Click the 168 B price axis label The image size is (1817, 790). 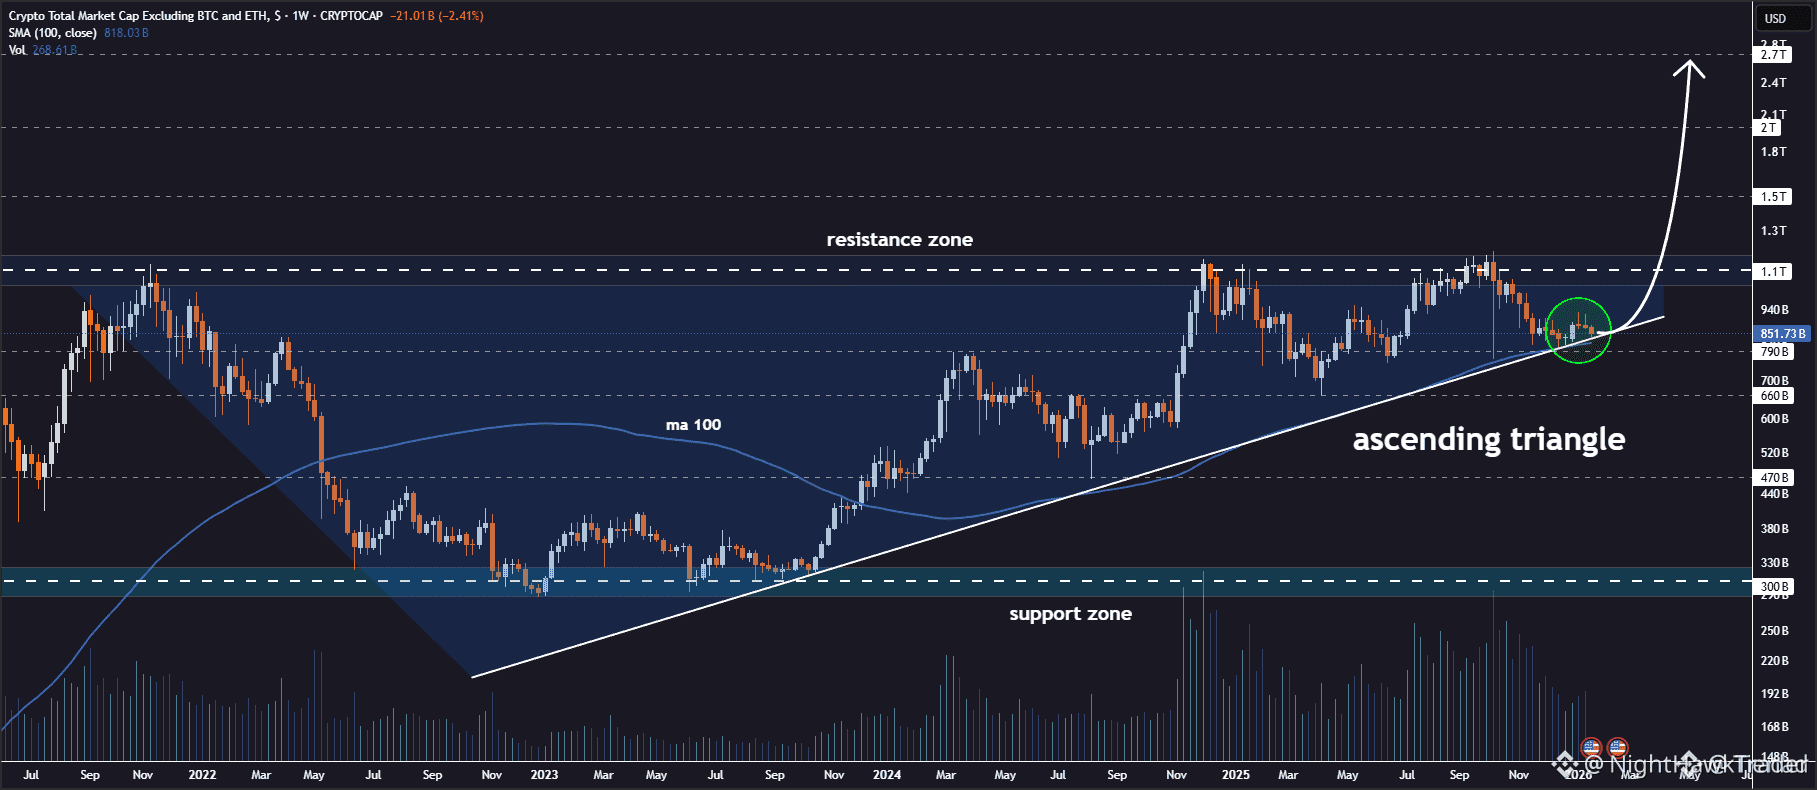(x=1774, y=727)
